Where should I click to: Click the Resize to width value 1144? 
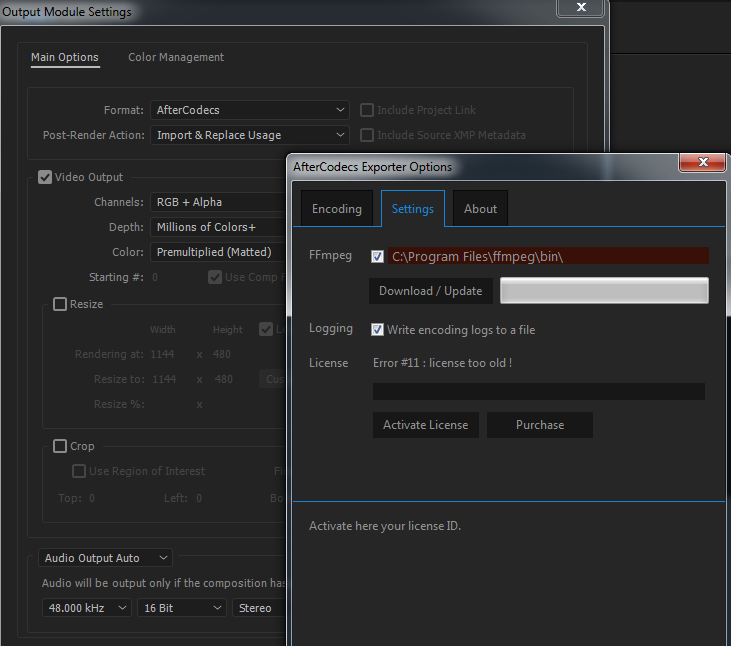164,379
